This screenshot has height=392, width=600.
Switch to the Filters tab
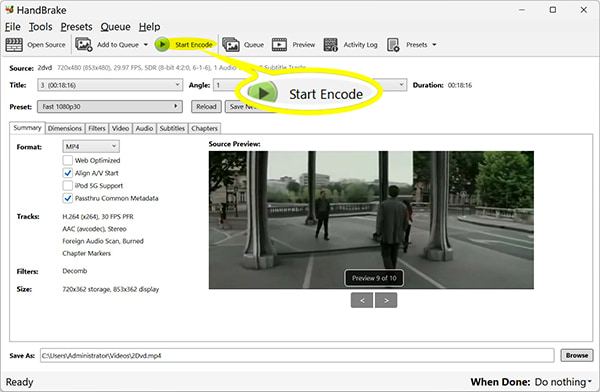tap(97, 128)
